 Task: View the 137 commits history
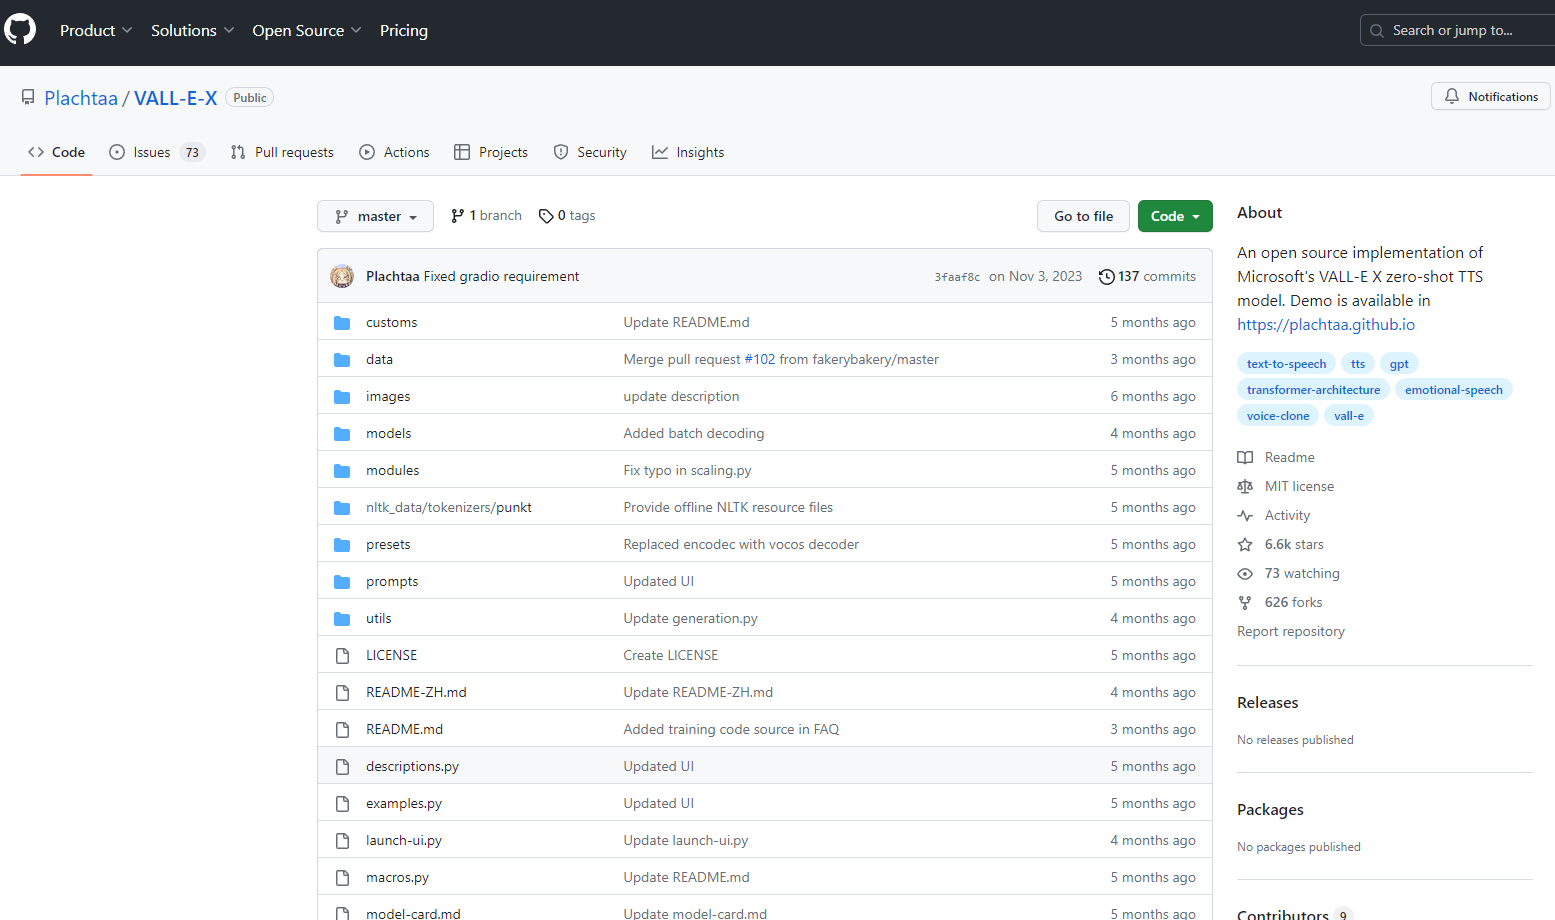click(x=1147, y=276)
